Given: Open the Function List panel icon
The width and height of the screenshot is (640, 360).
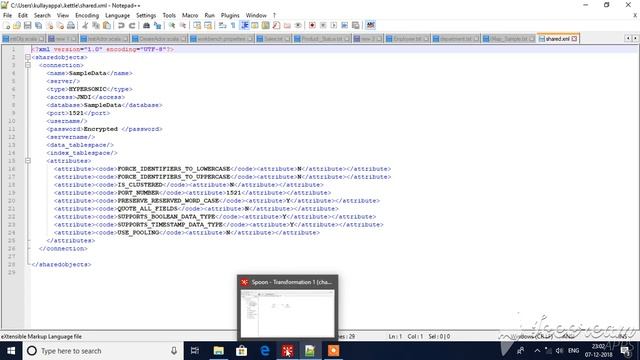Looking at the screenshot, I should [x=276, y=25].
